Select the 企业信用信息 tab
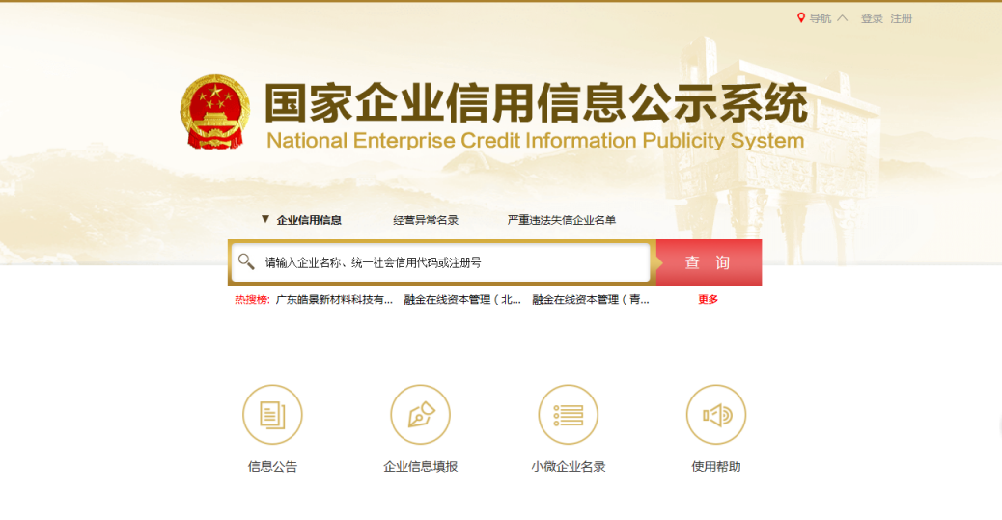Image resolution: width=1002 pixels, height=520 pixels. 308,220
